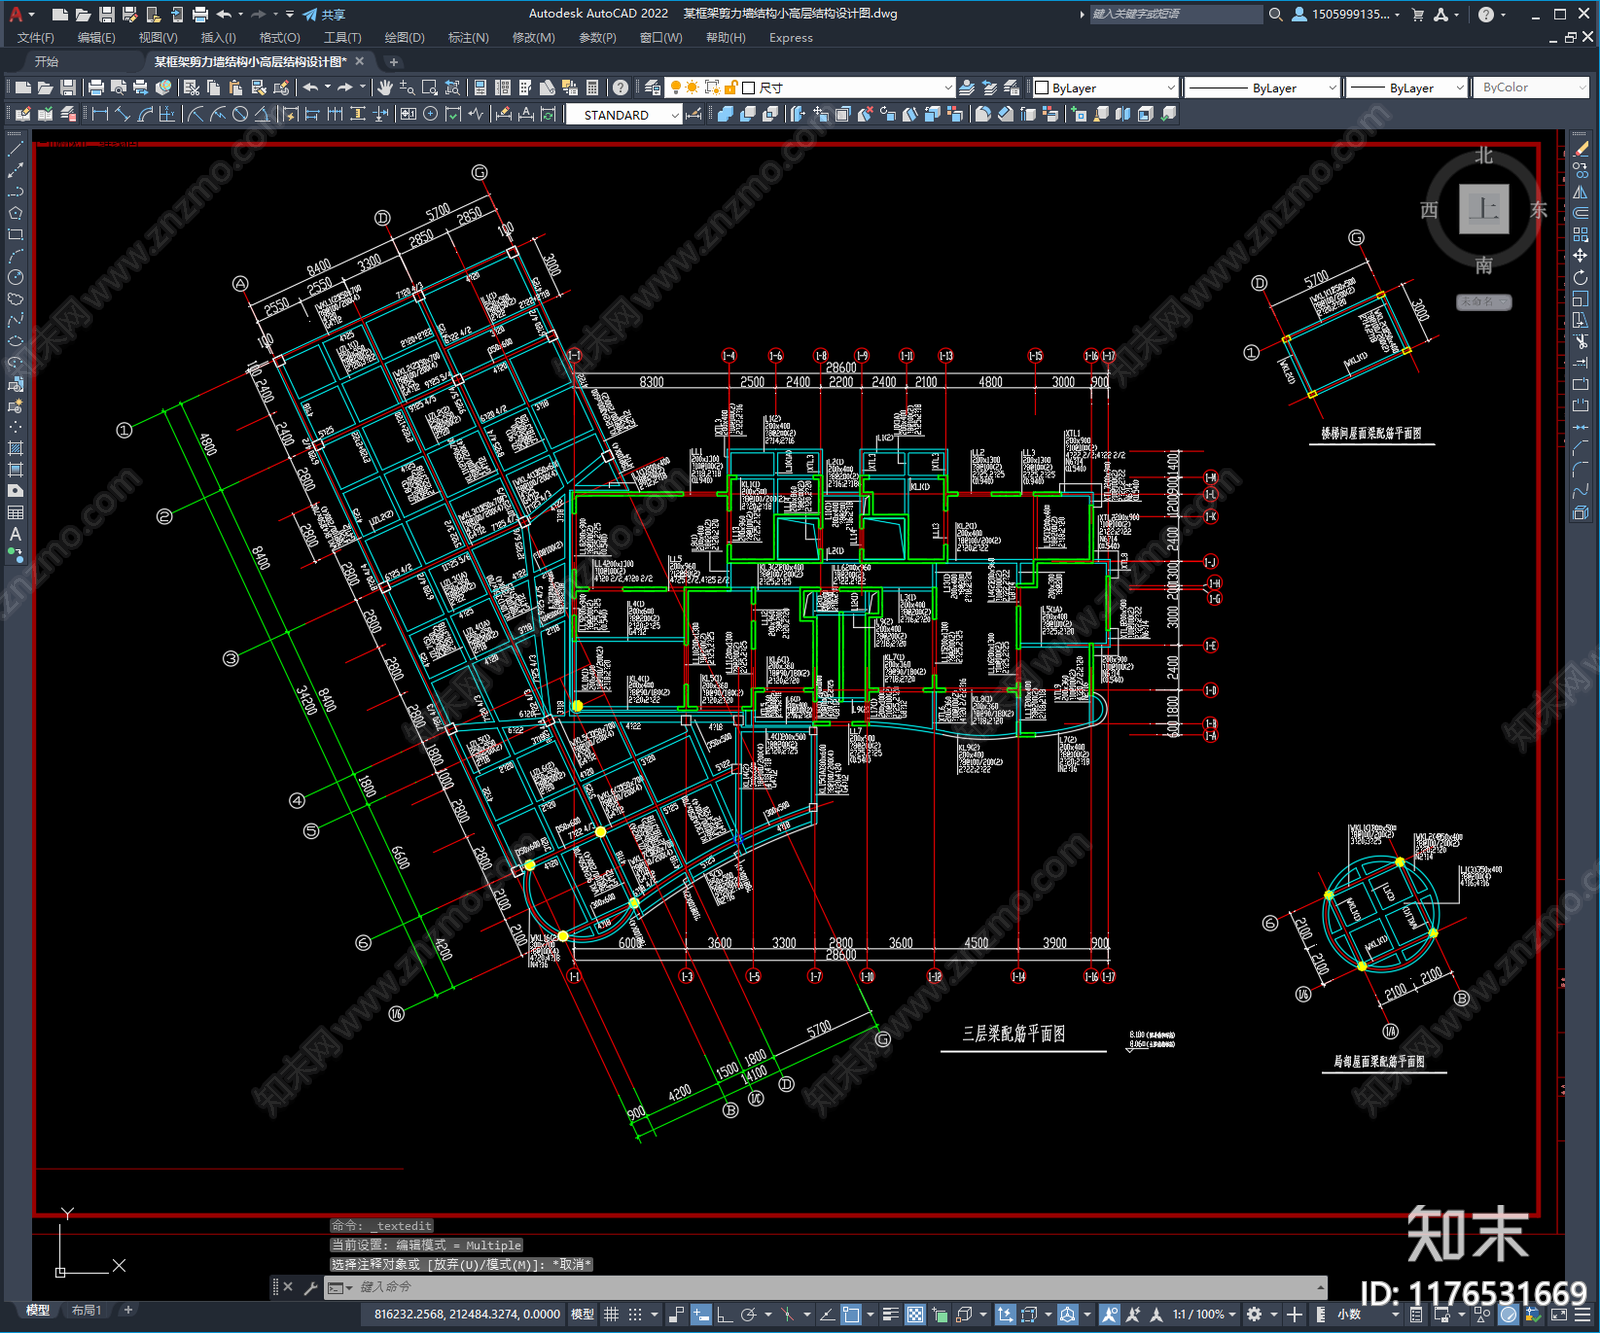Screen dimensions: 1600x1333
Task: Click the Diameter Dimension tool icon
Action: (x=240, y=114)
